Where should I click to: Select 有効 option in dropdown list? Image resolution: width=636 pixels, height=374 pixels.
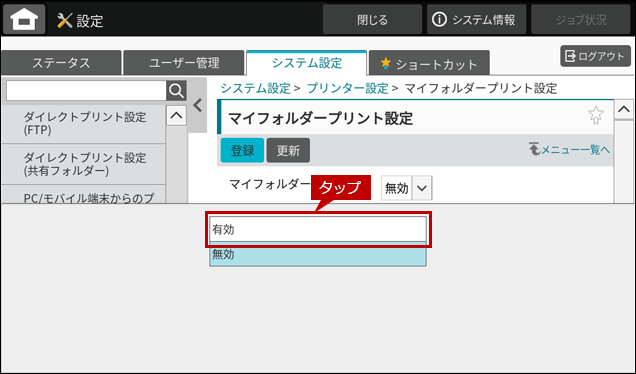[318, 229]
